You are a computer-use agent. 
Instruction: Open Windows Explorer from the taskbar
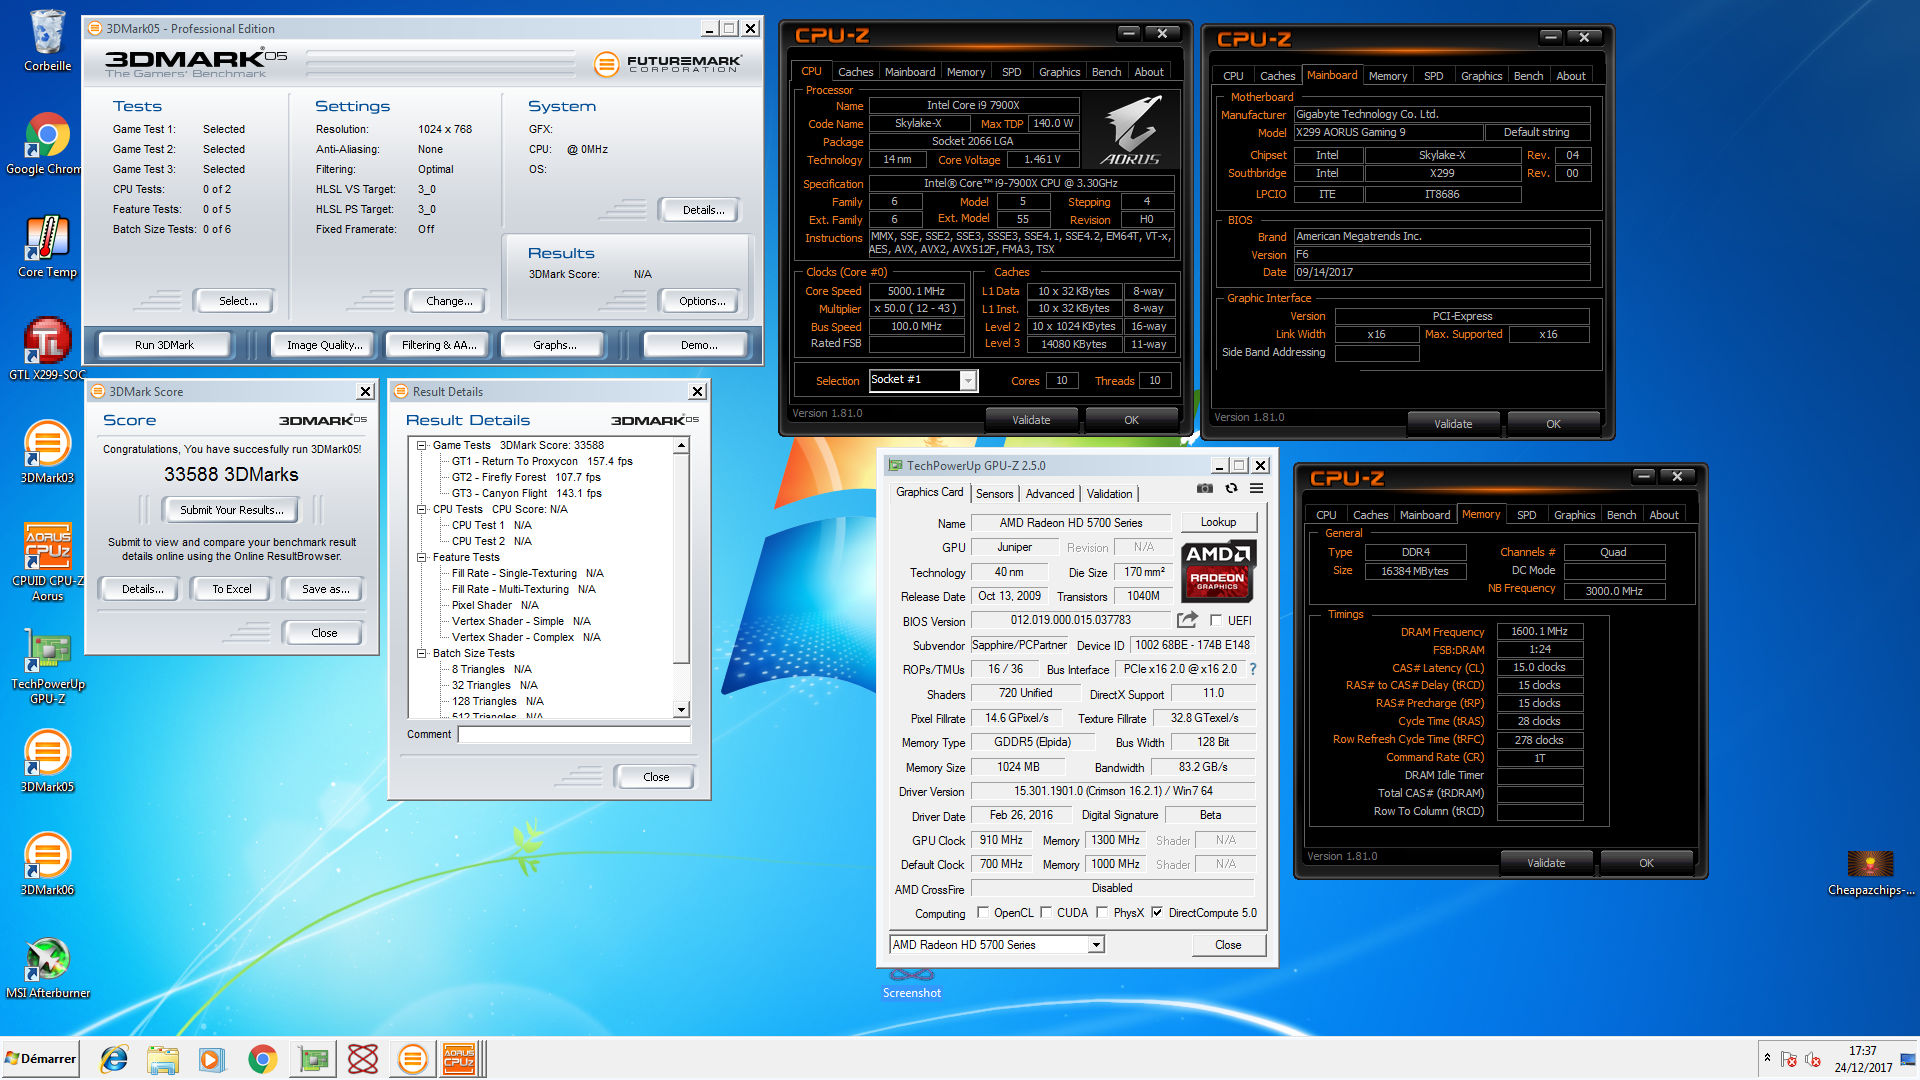(x=162, y=1059)
